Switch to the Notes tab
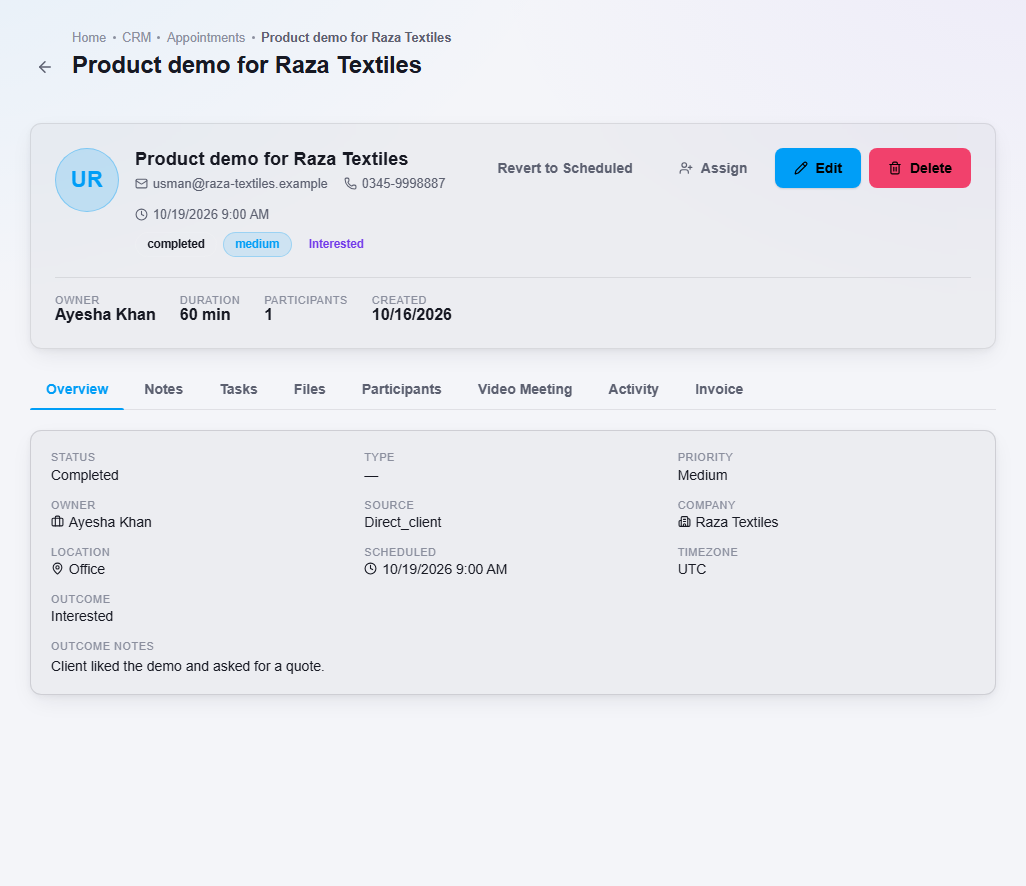This screenshot has height=886, width=1026. tap(164, 389)
